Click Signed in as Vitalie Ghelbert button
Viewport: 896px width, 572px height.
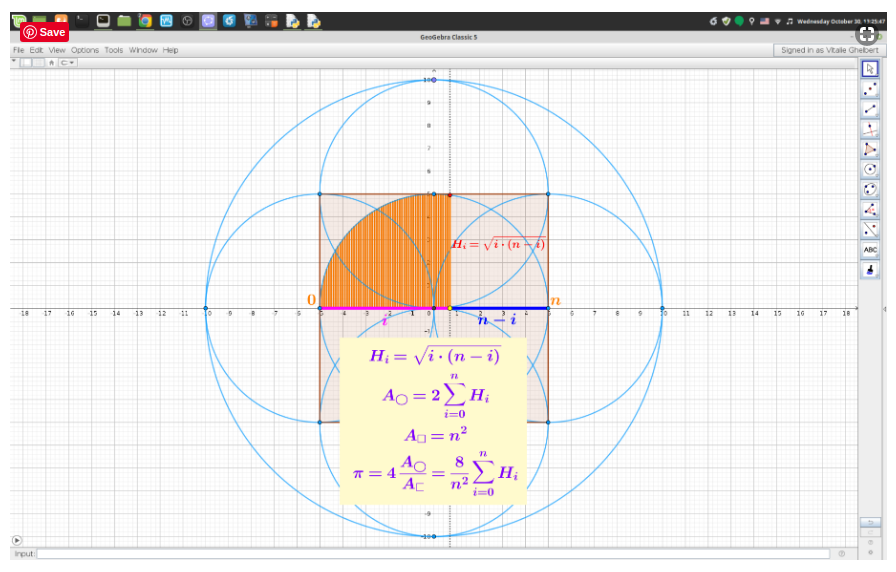click(x=829, y=50)
